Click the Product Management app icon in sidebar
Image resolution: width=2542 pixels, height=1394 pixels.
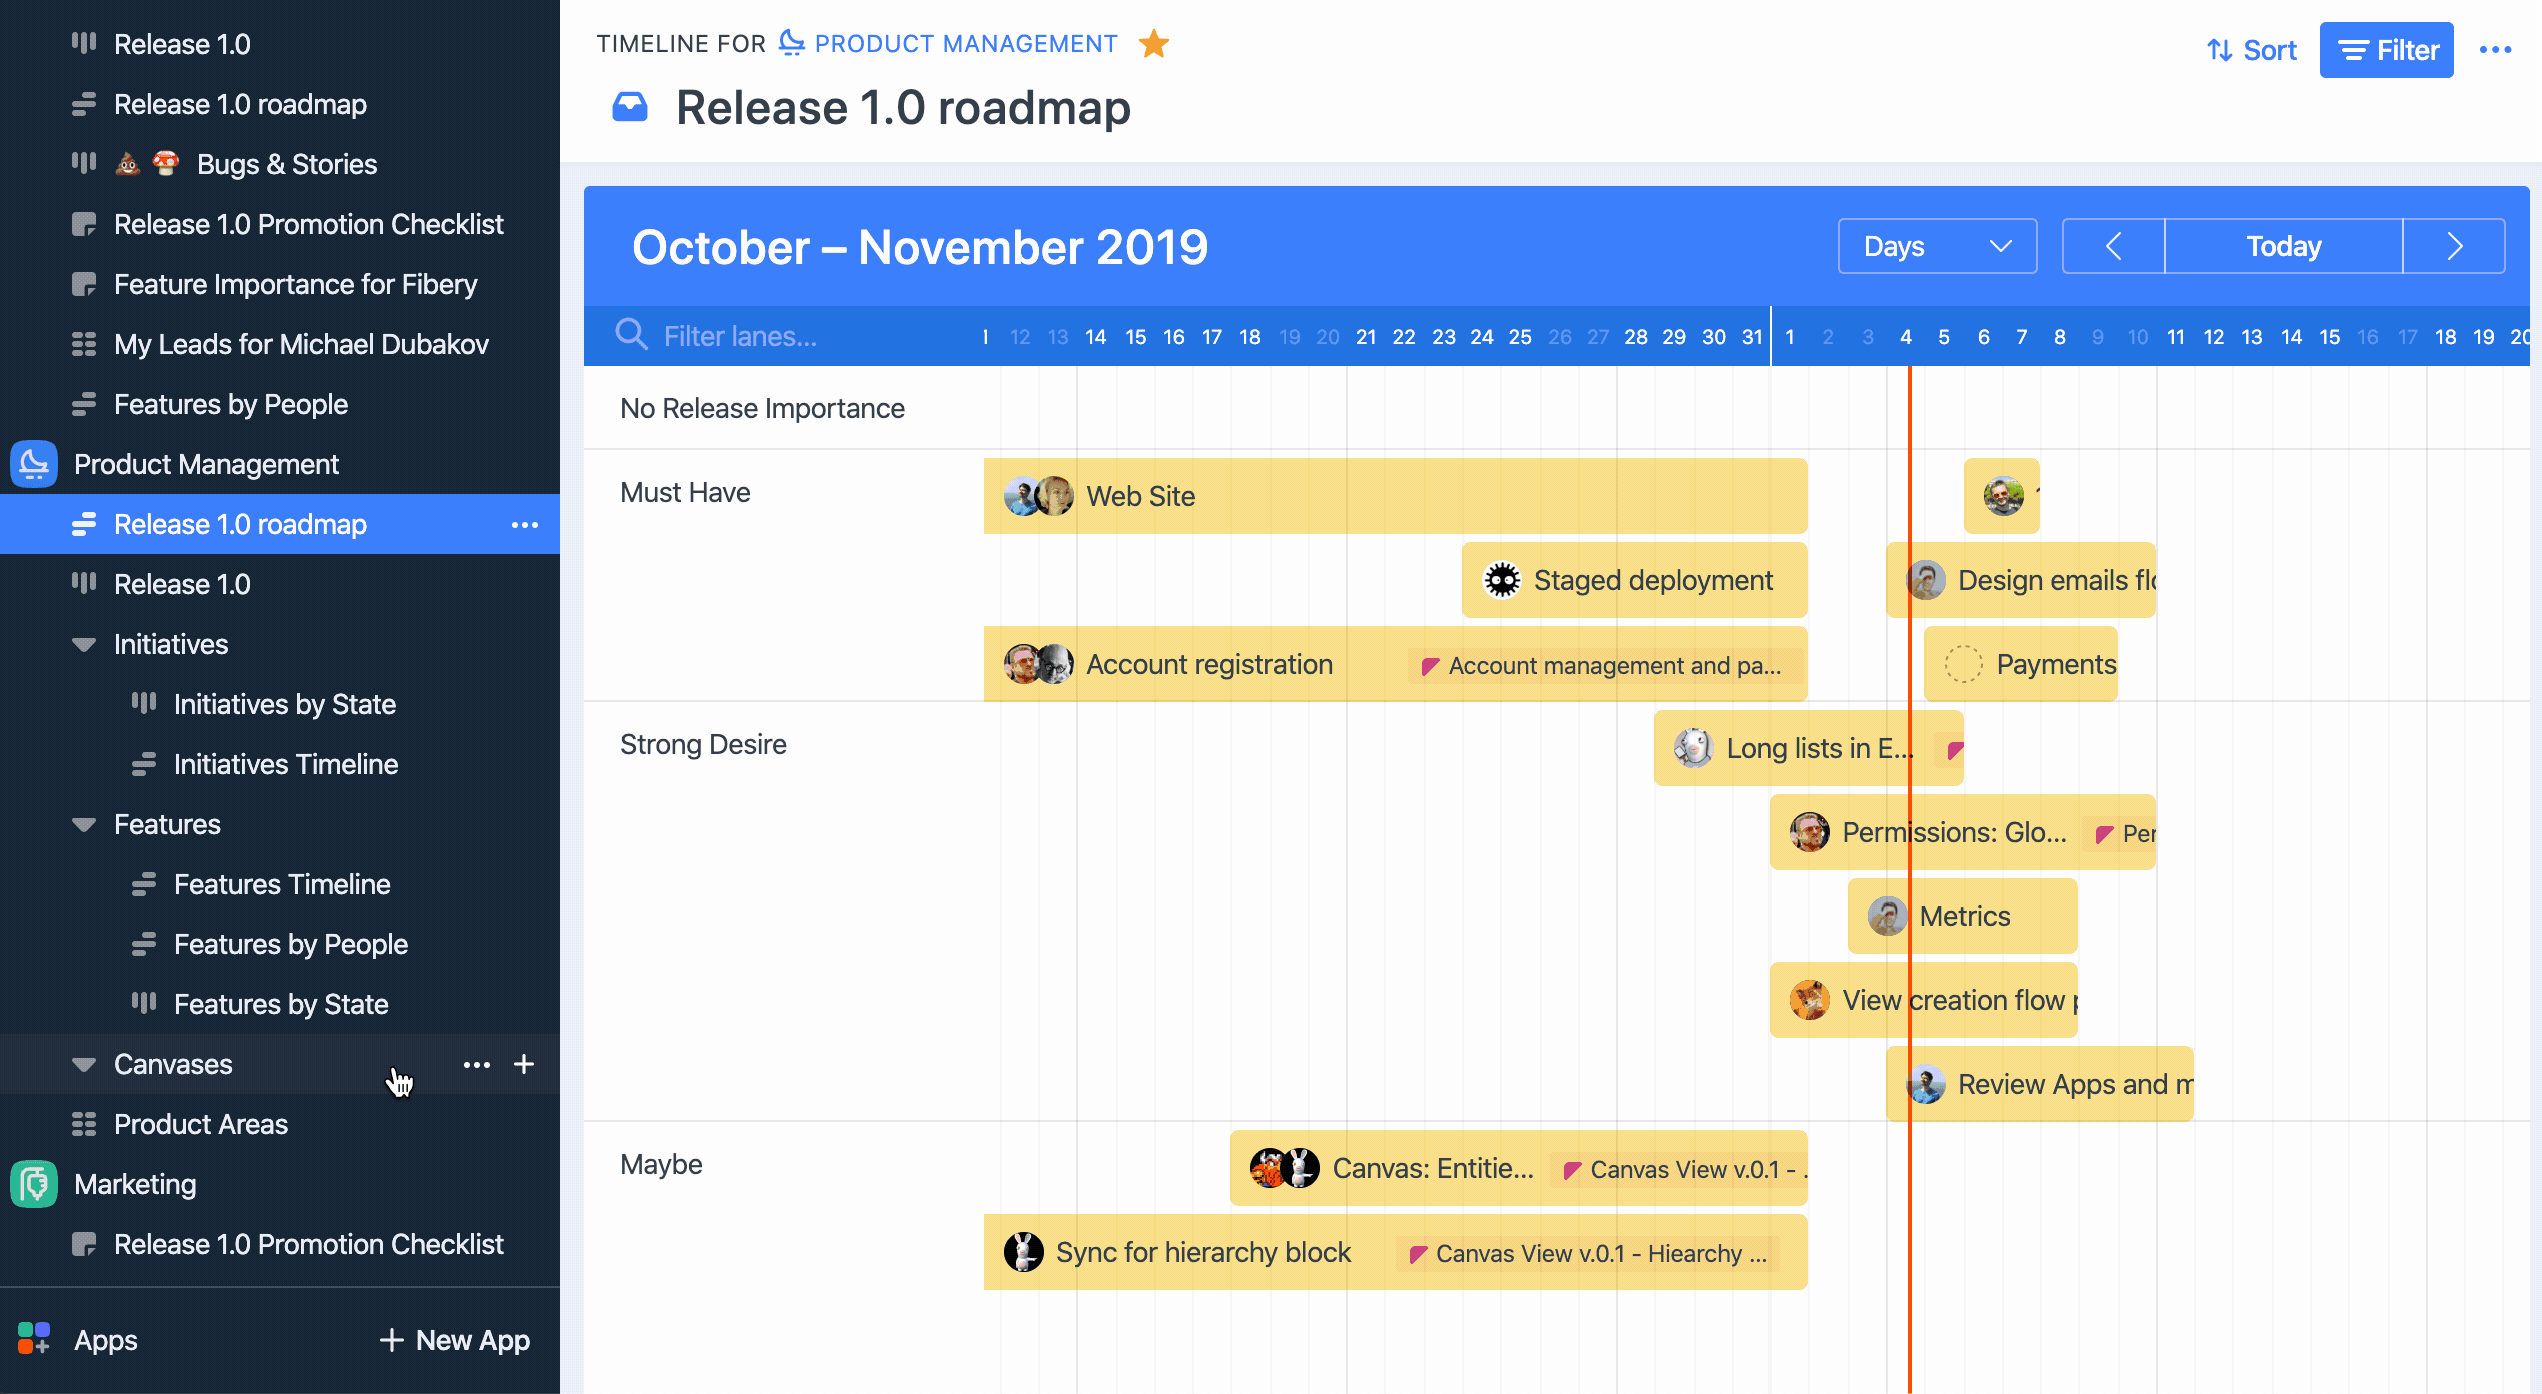(x=34, y=464)
